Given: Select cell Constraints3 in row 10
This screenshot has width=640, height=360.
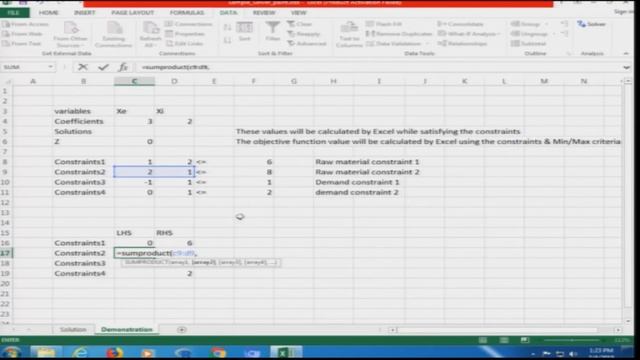Looking at the screenshot, I should point(83,182).
